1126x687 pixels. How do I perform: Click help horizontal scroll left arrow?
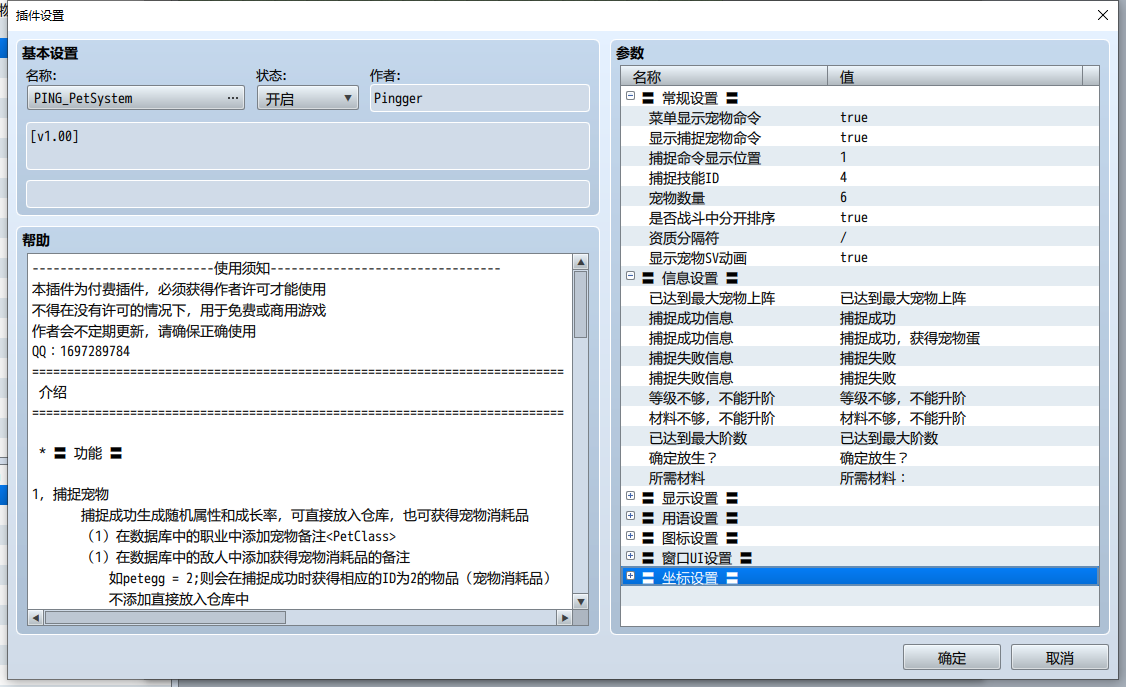coord(35,617)
